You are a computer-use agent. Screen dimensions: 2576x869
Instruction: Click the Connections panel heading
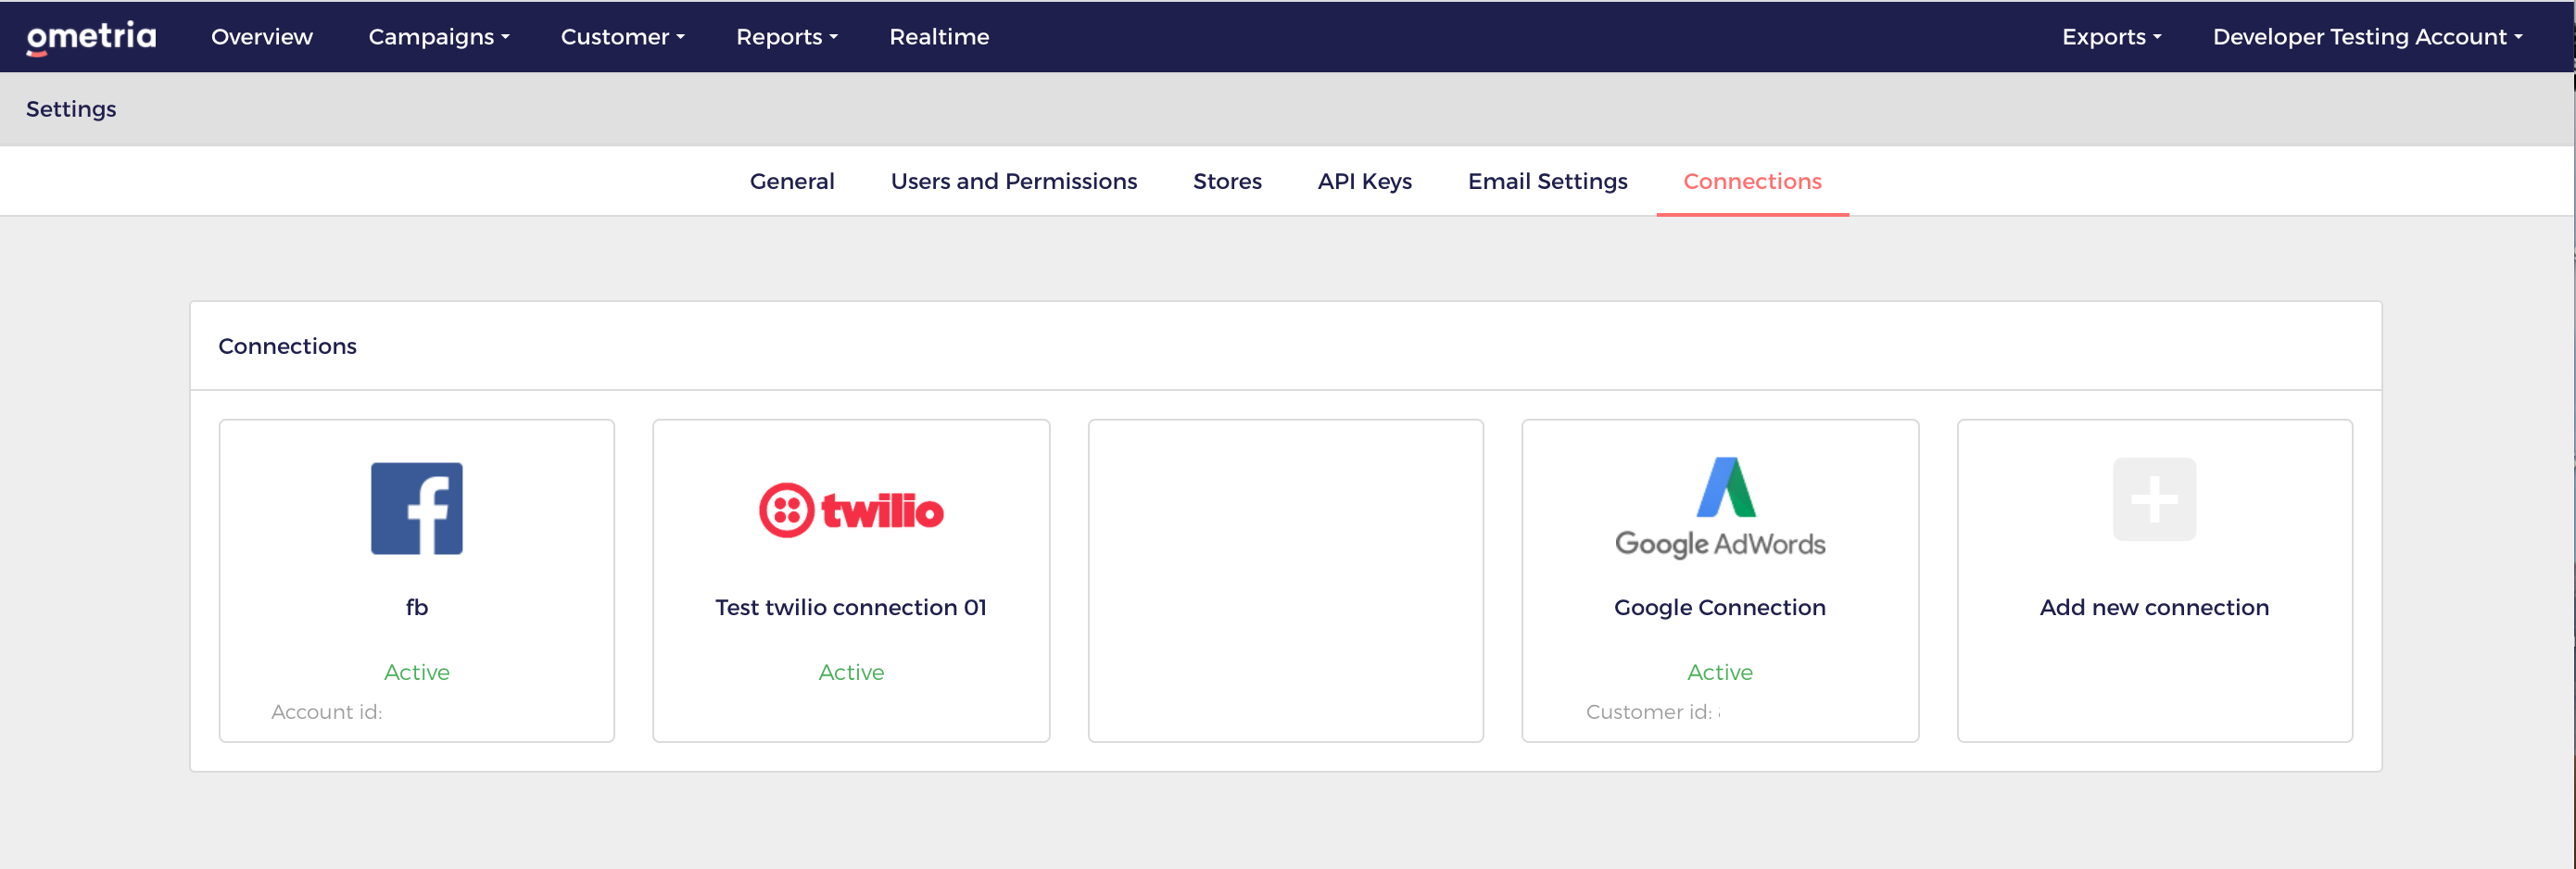[287, 346]
